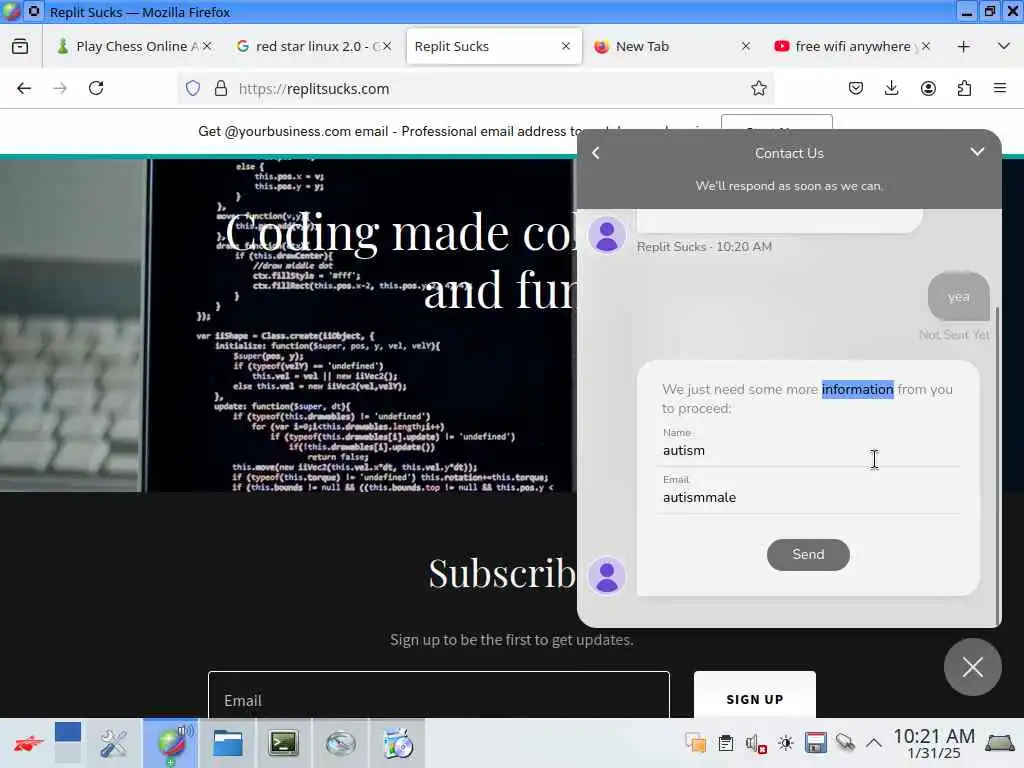Click the user avatar beside Replit Sucks message
Screen dimensions: 1024x768
point(607,235)
